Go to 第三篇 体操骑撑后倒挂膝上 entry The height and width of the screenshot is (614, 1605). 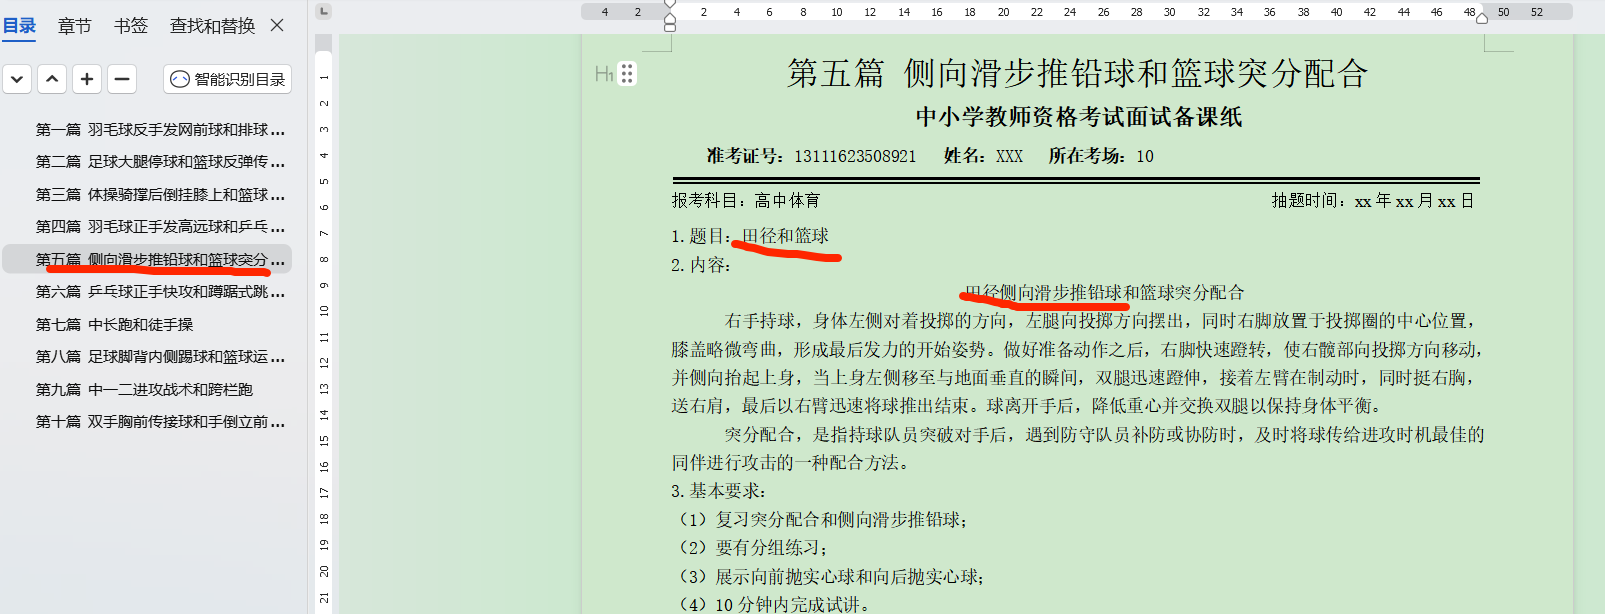pos(160,195)
